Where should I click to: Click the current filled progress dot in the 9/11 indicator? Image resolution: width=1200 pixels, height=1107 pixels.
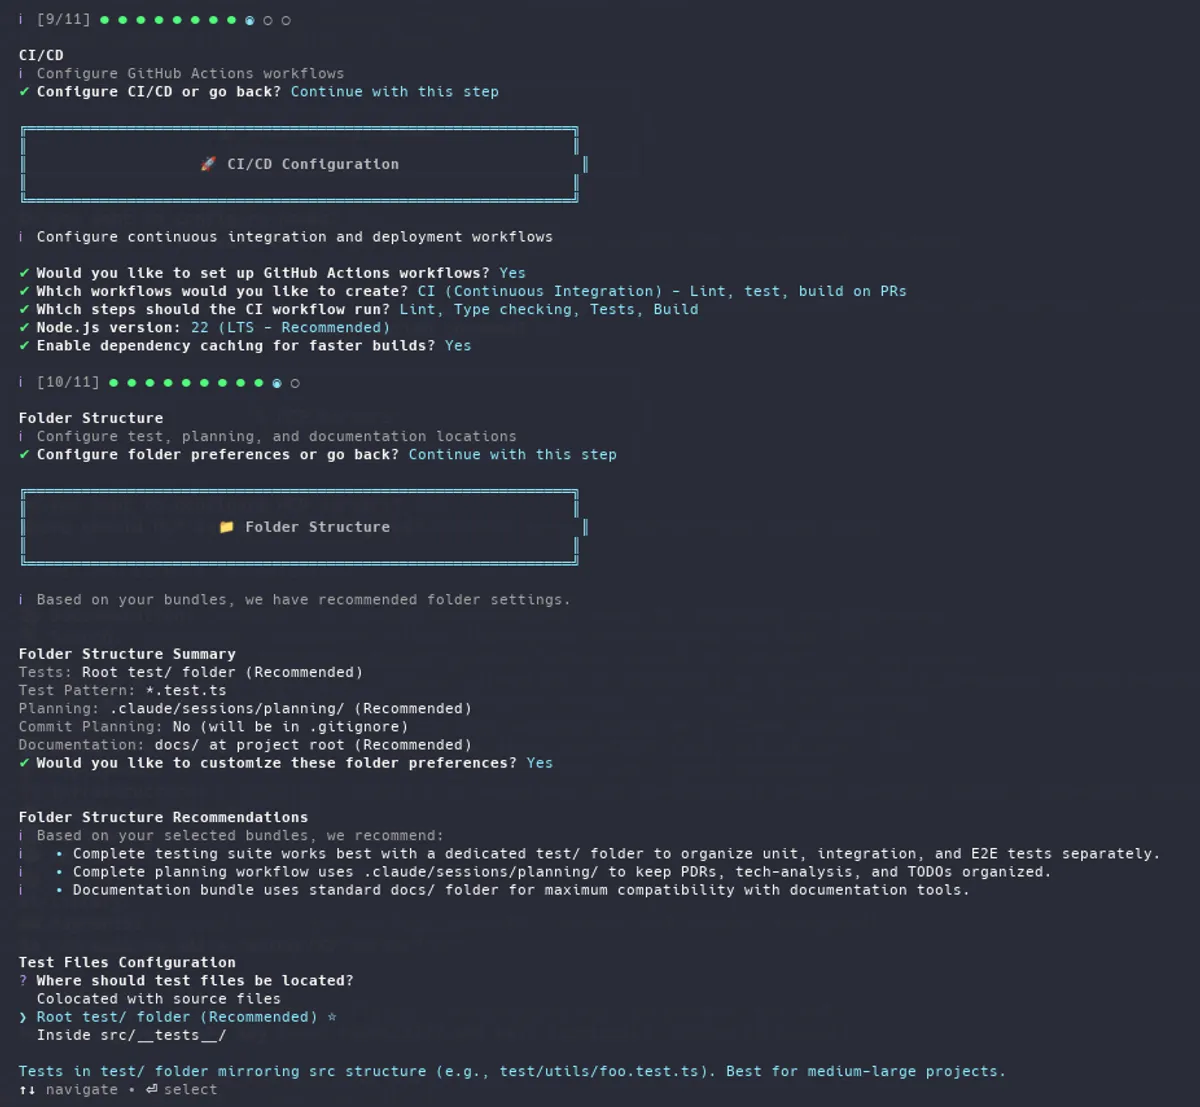pyautogui.click(x=249, y=19)
